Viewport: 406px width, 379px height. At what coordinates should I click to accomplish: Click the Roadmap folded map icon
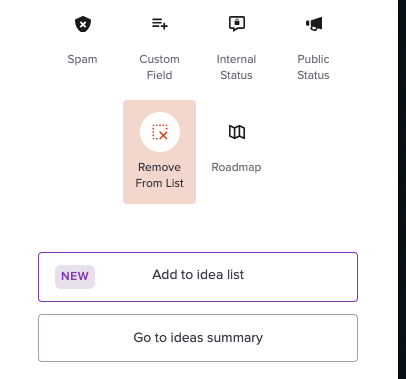(x=237, y=132)
